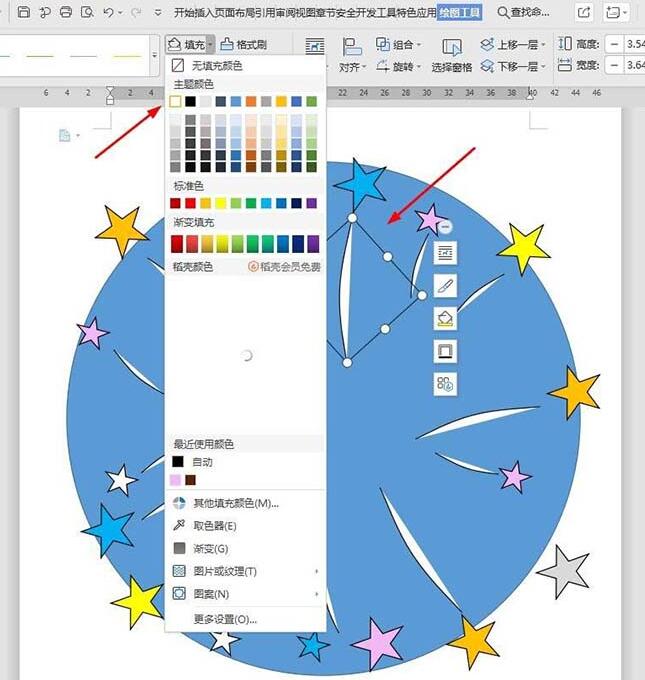This screenshot has height=680, width=645.
Task: Pick the white theme color swatch
Action: tap(175, 101)
